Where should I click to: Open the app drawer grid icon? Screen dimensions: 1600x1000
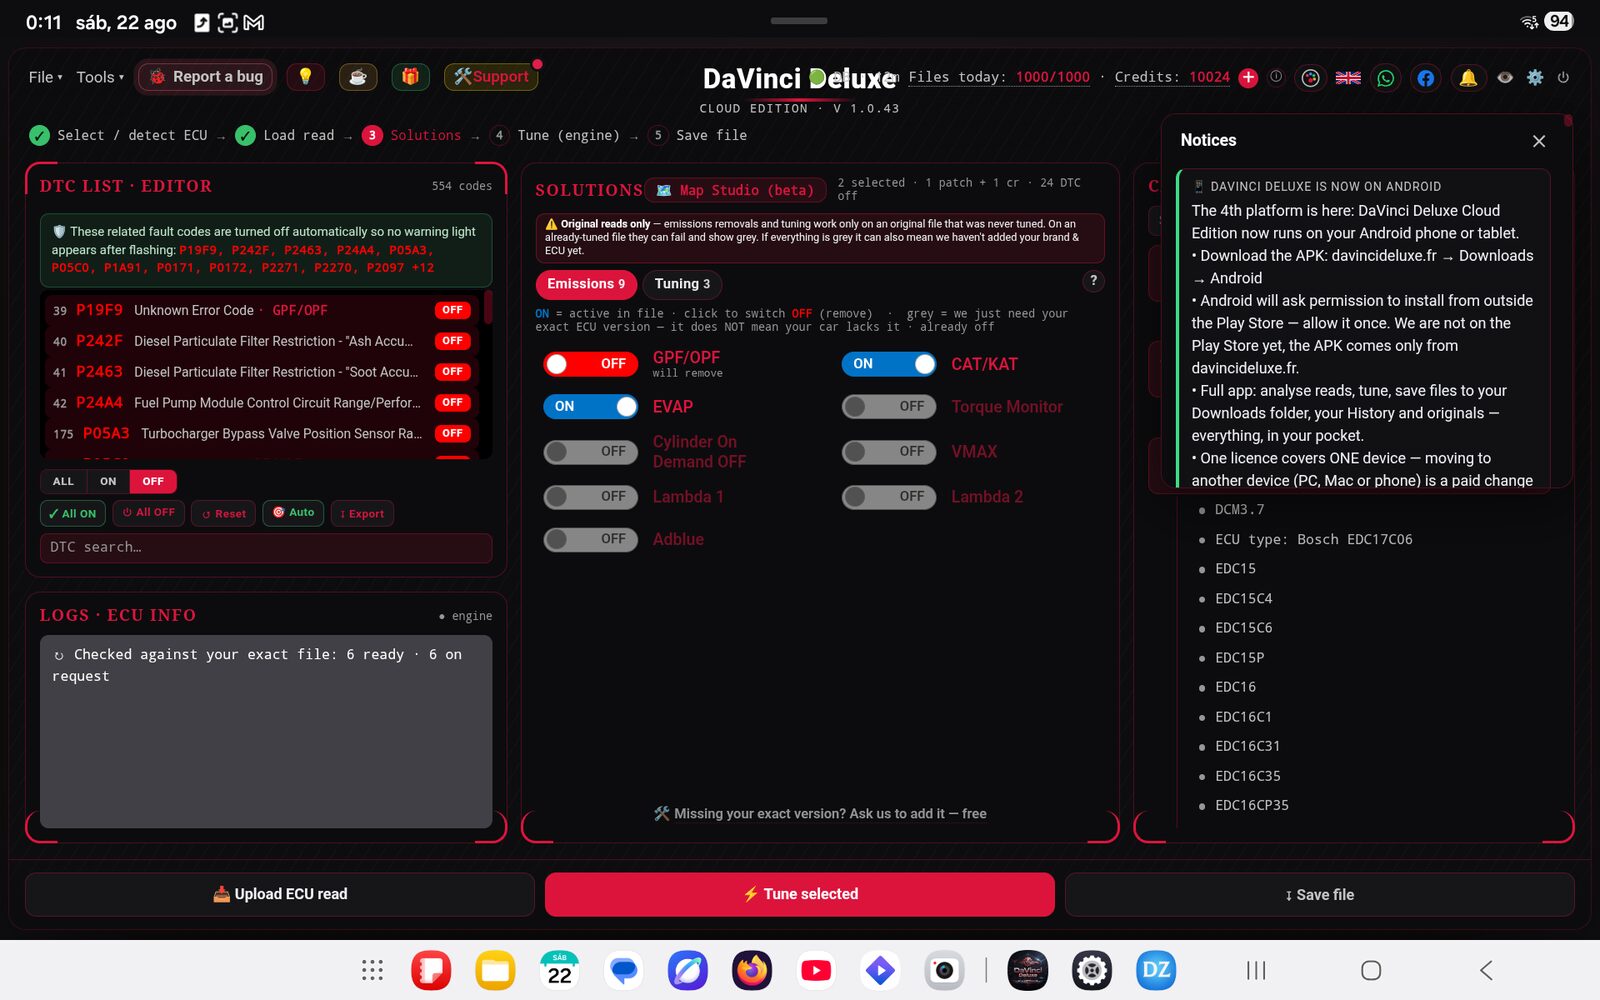tap(372, 970)
